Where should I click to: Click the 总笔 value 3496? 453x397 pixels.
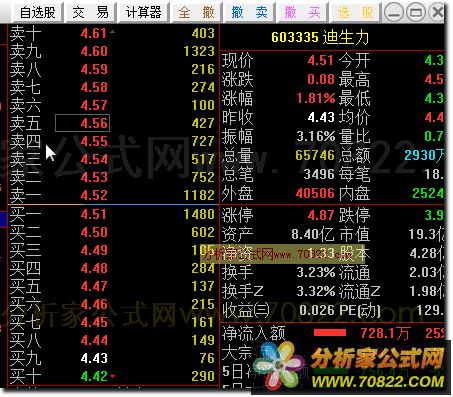pyautogui.click(x=319, y=174)
